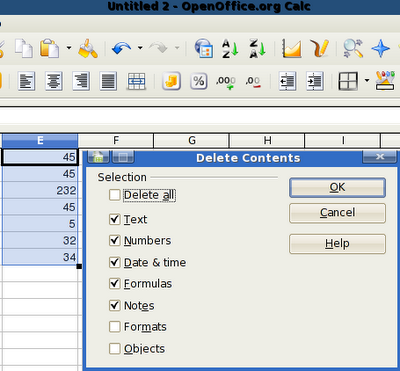The height and width of the screenshot is (371, 400).
Task: Uncheck the Formulas checkbox
Action: pos(115,284)
